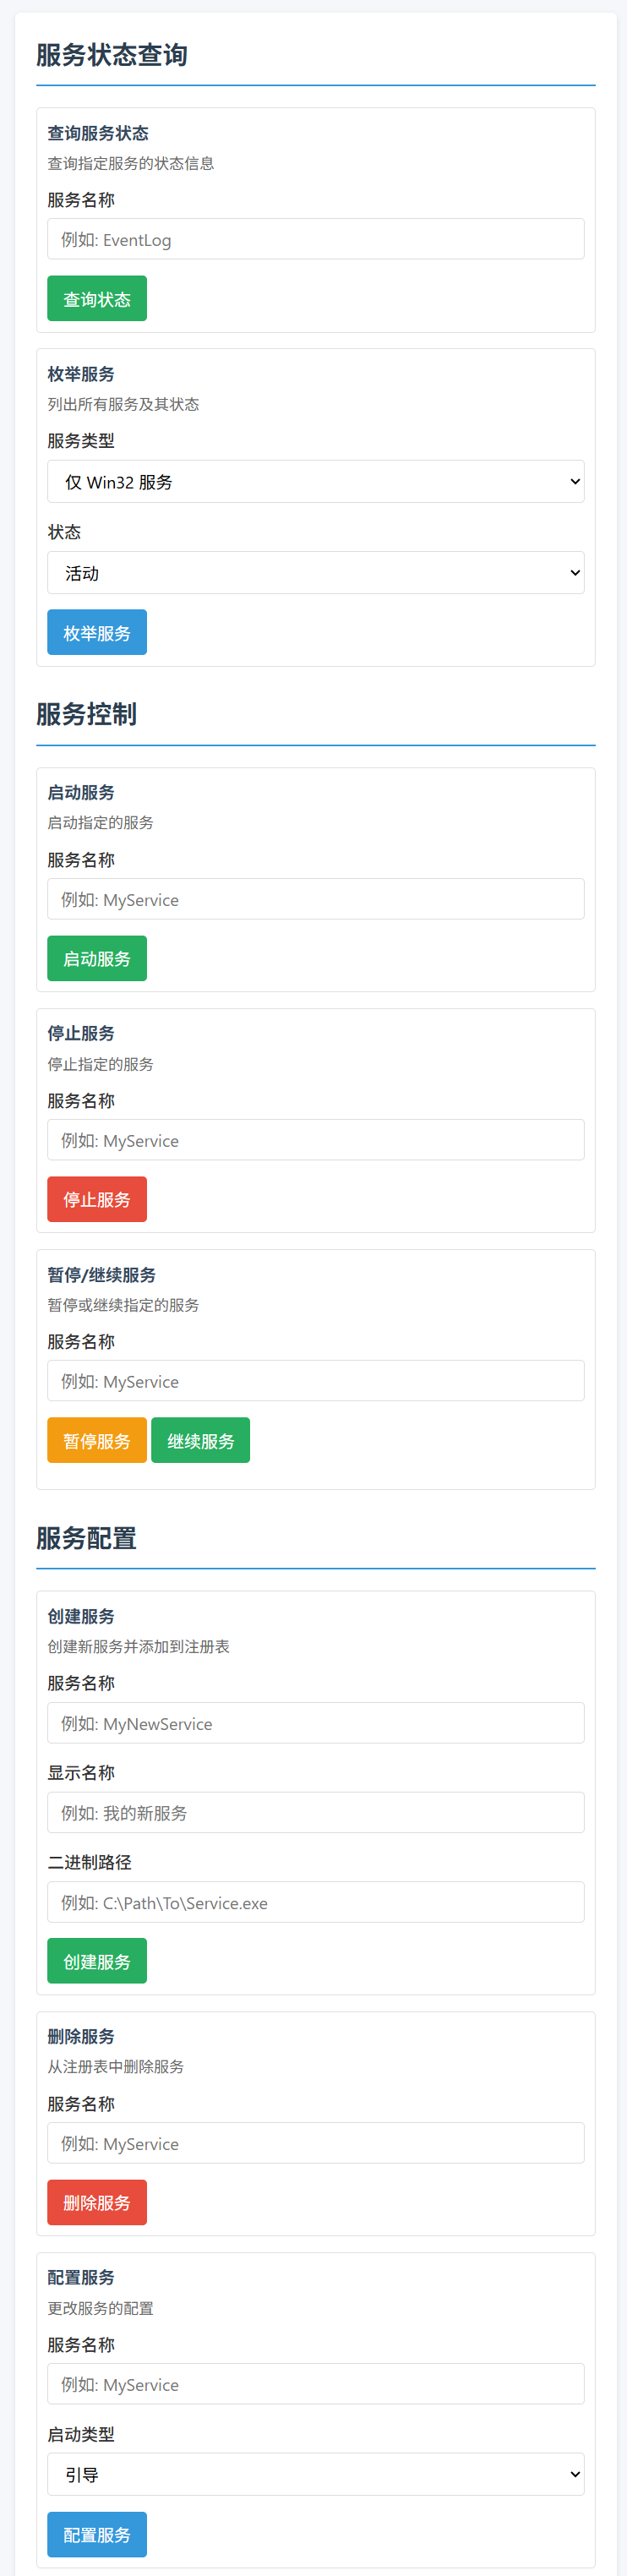
Task: Expand the 启动类型 dropdown showing 引导
Action: pyautogui.click(x=315, y=2474)
